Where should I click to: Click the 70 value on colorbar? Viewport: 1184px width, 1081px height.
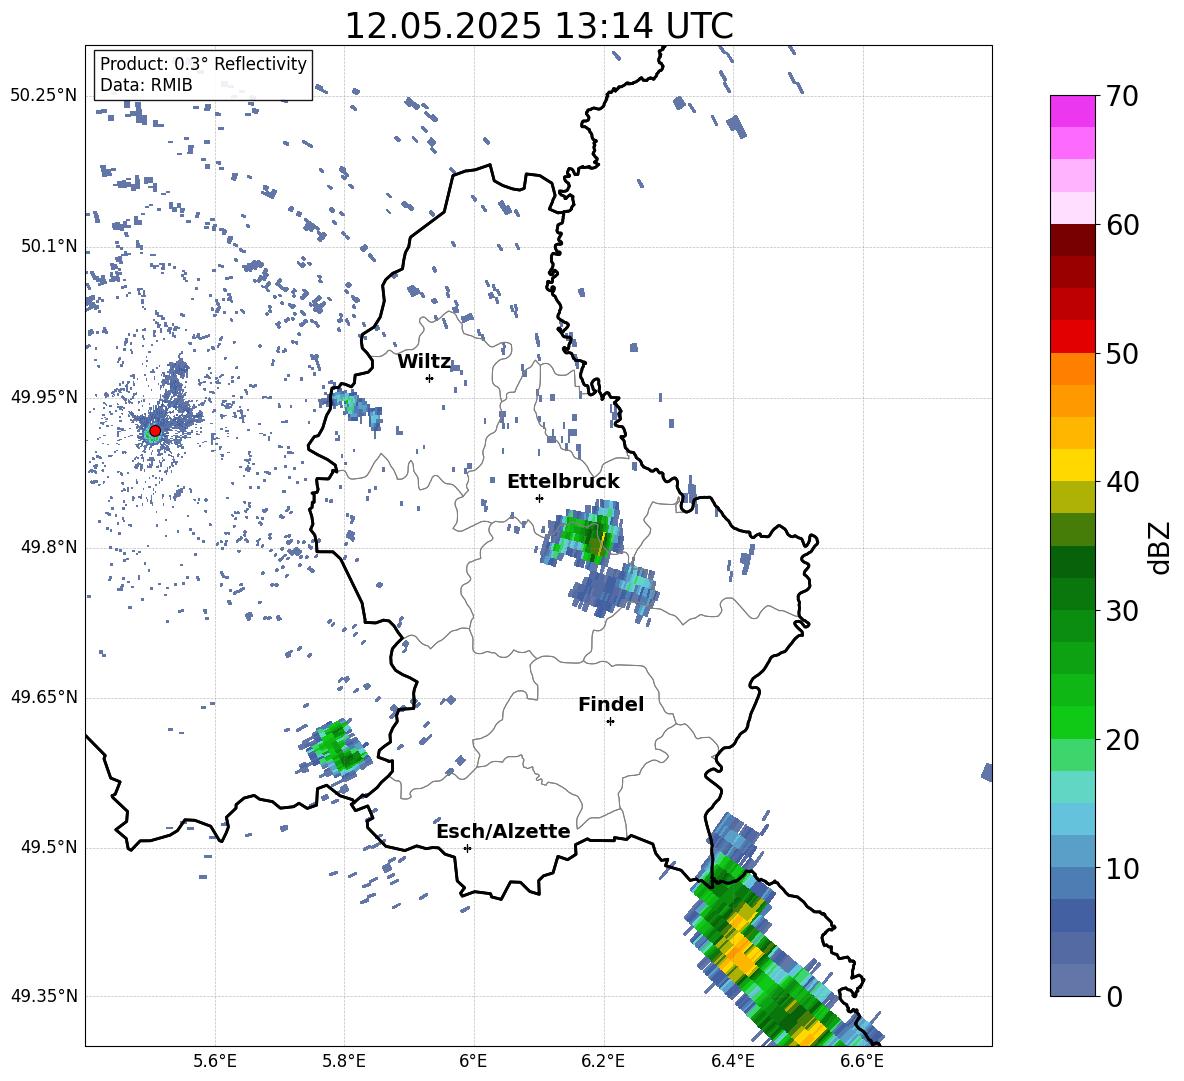[1122, 97]
